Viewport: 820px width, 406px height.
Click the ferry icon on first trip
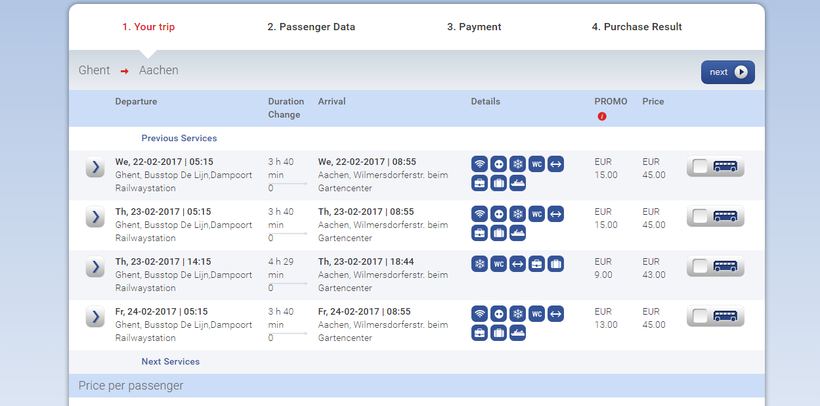coord(518,182)
